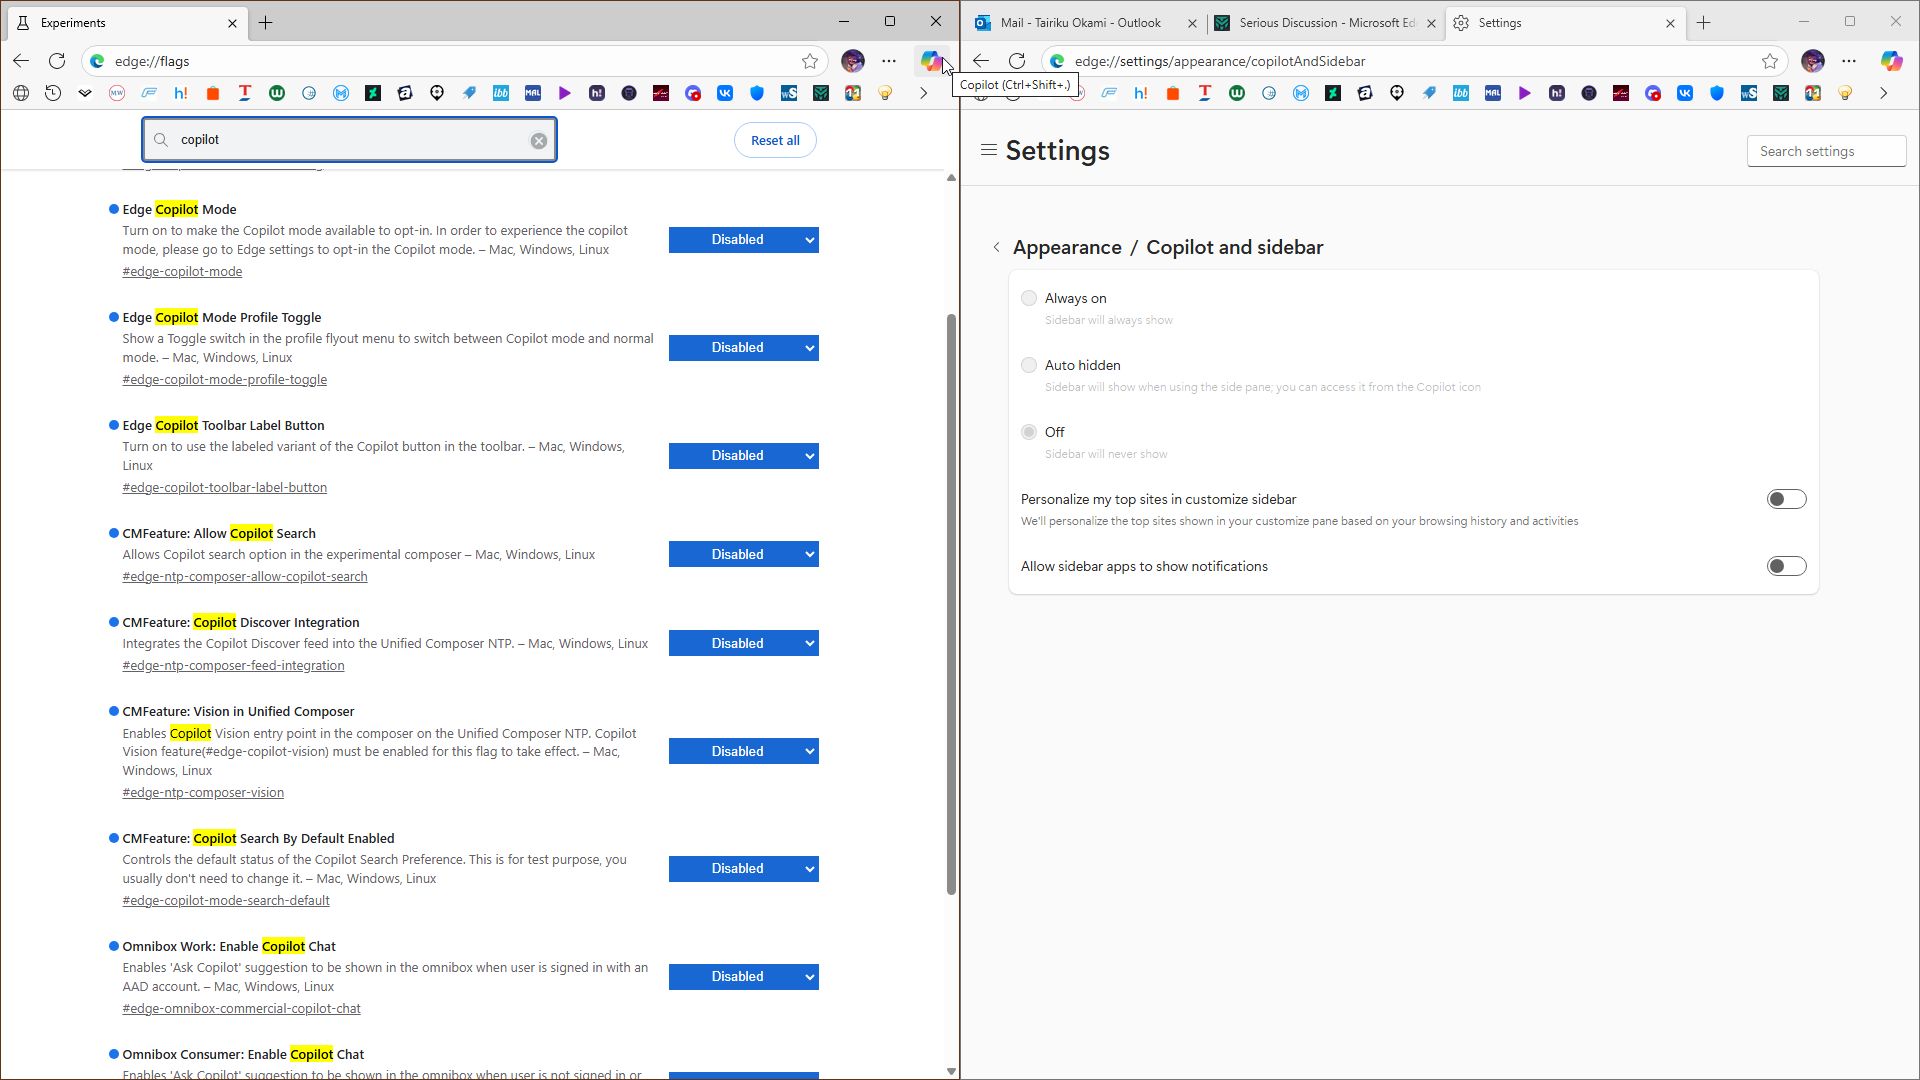Click the Search settings field
Screen dimensions: 1920x1080
[1826, 151]
